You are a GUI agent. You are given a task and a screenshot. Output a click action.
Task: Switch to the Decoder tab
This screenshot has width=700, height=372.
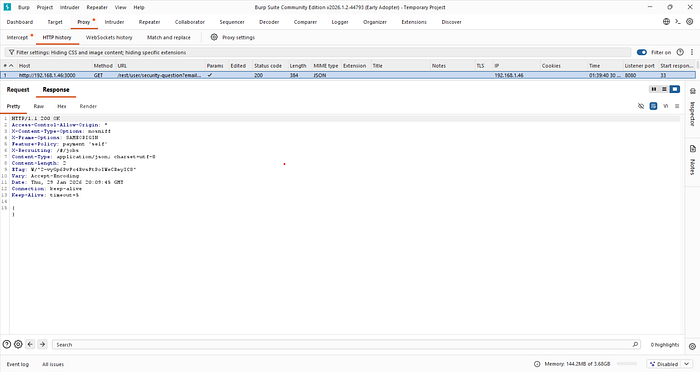(269, 22)
